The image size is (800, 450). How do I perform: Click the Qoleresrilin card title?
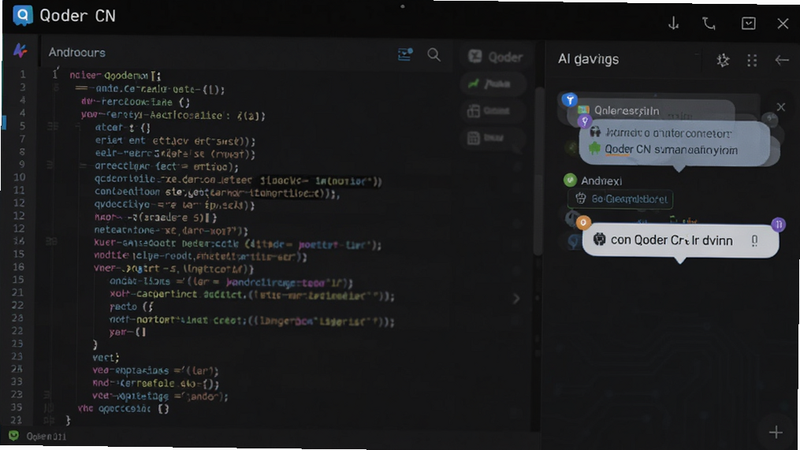[627, 111]
